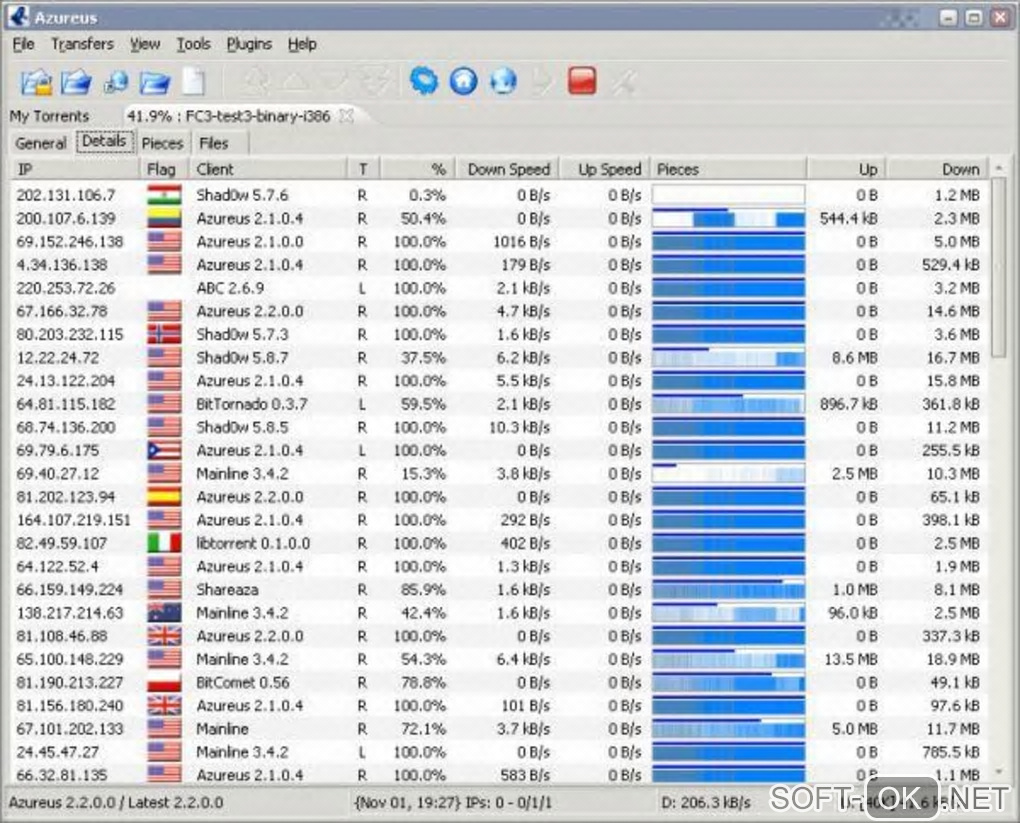This screenshot has width=1020, height=823.
Task: Click the Azureus 2.2.0.0 / Latest version status text
Action: pyautogui.click(x=116, y=803)
